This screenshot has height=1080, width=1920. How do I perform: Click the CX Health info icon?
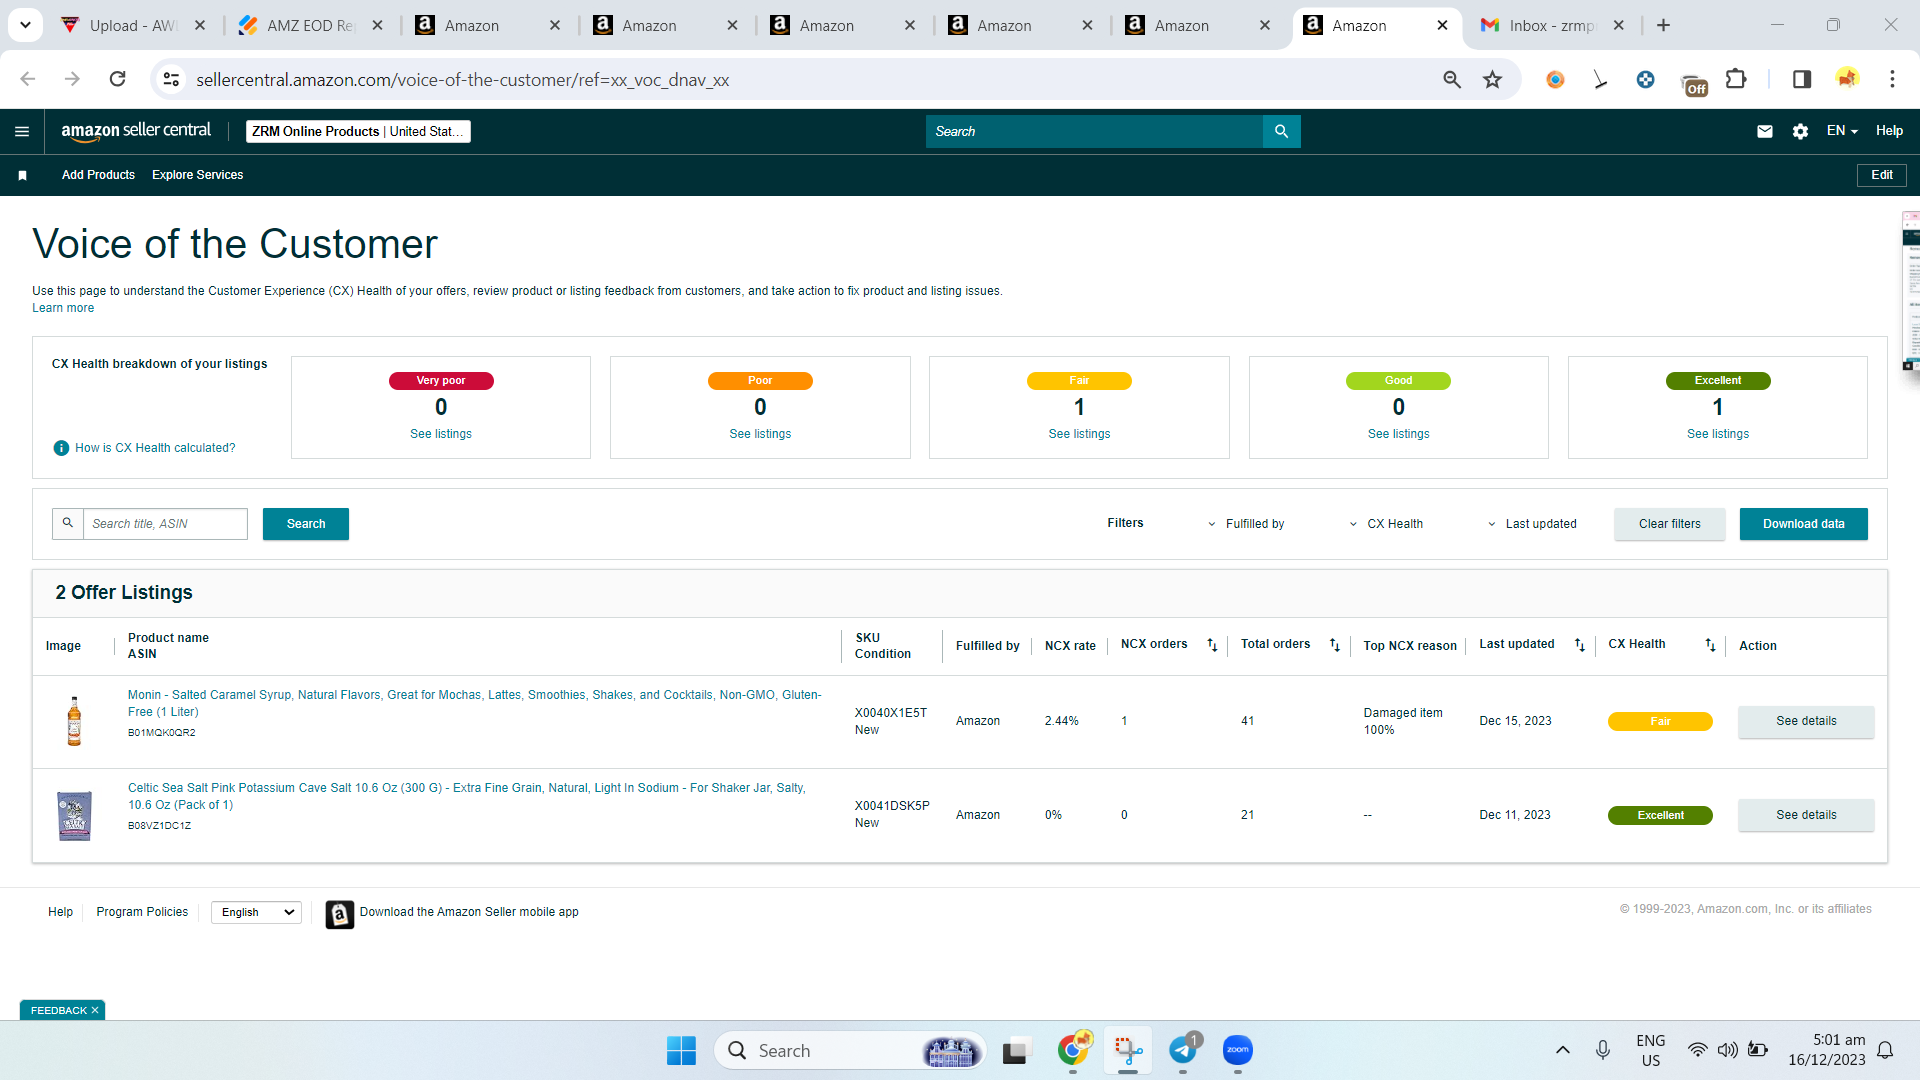[61, 448]
